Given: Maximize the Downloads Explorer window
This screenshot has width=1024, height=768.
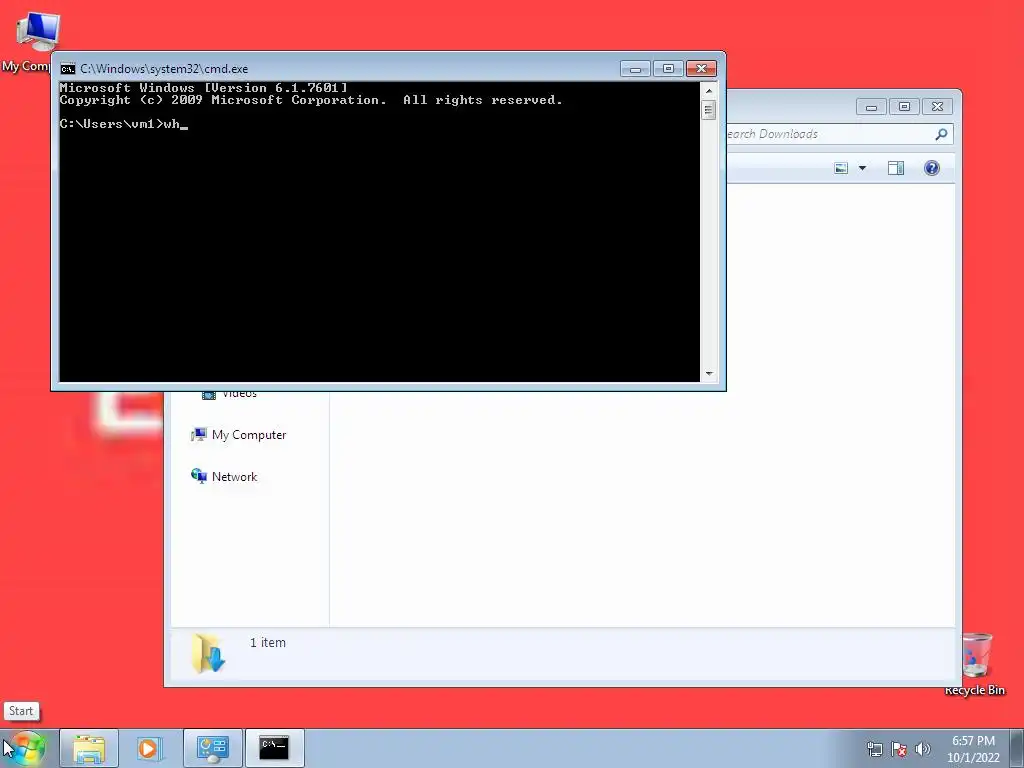Looking at the screenshot, I should tap(904, 106).
